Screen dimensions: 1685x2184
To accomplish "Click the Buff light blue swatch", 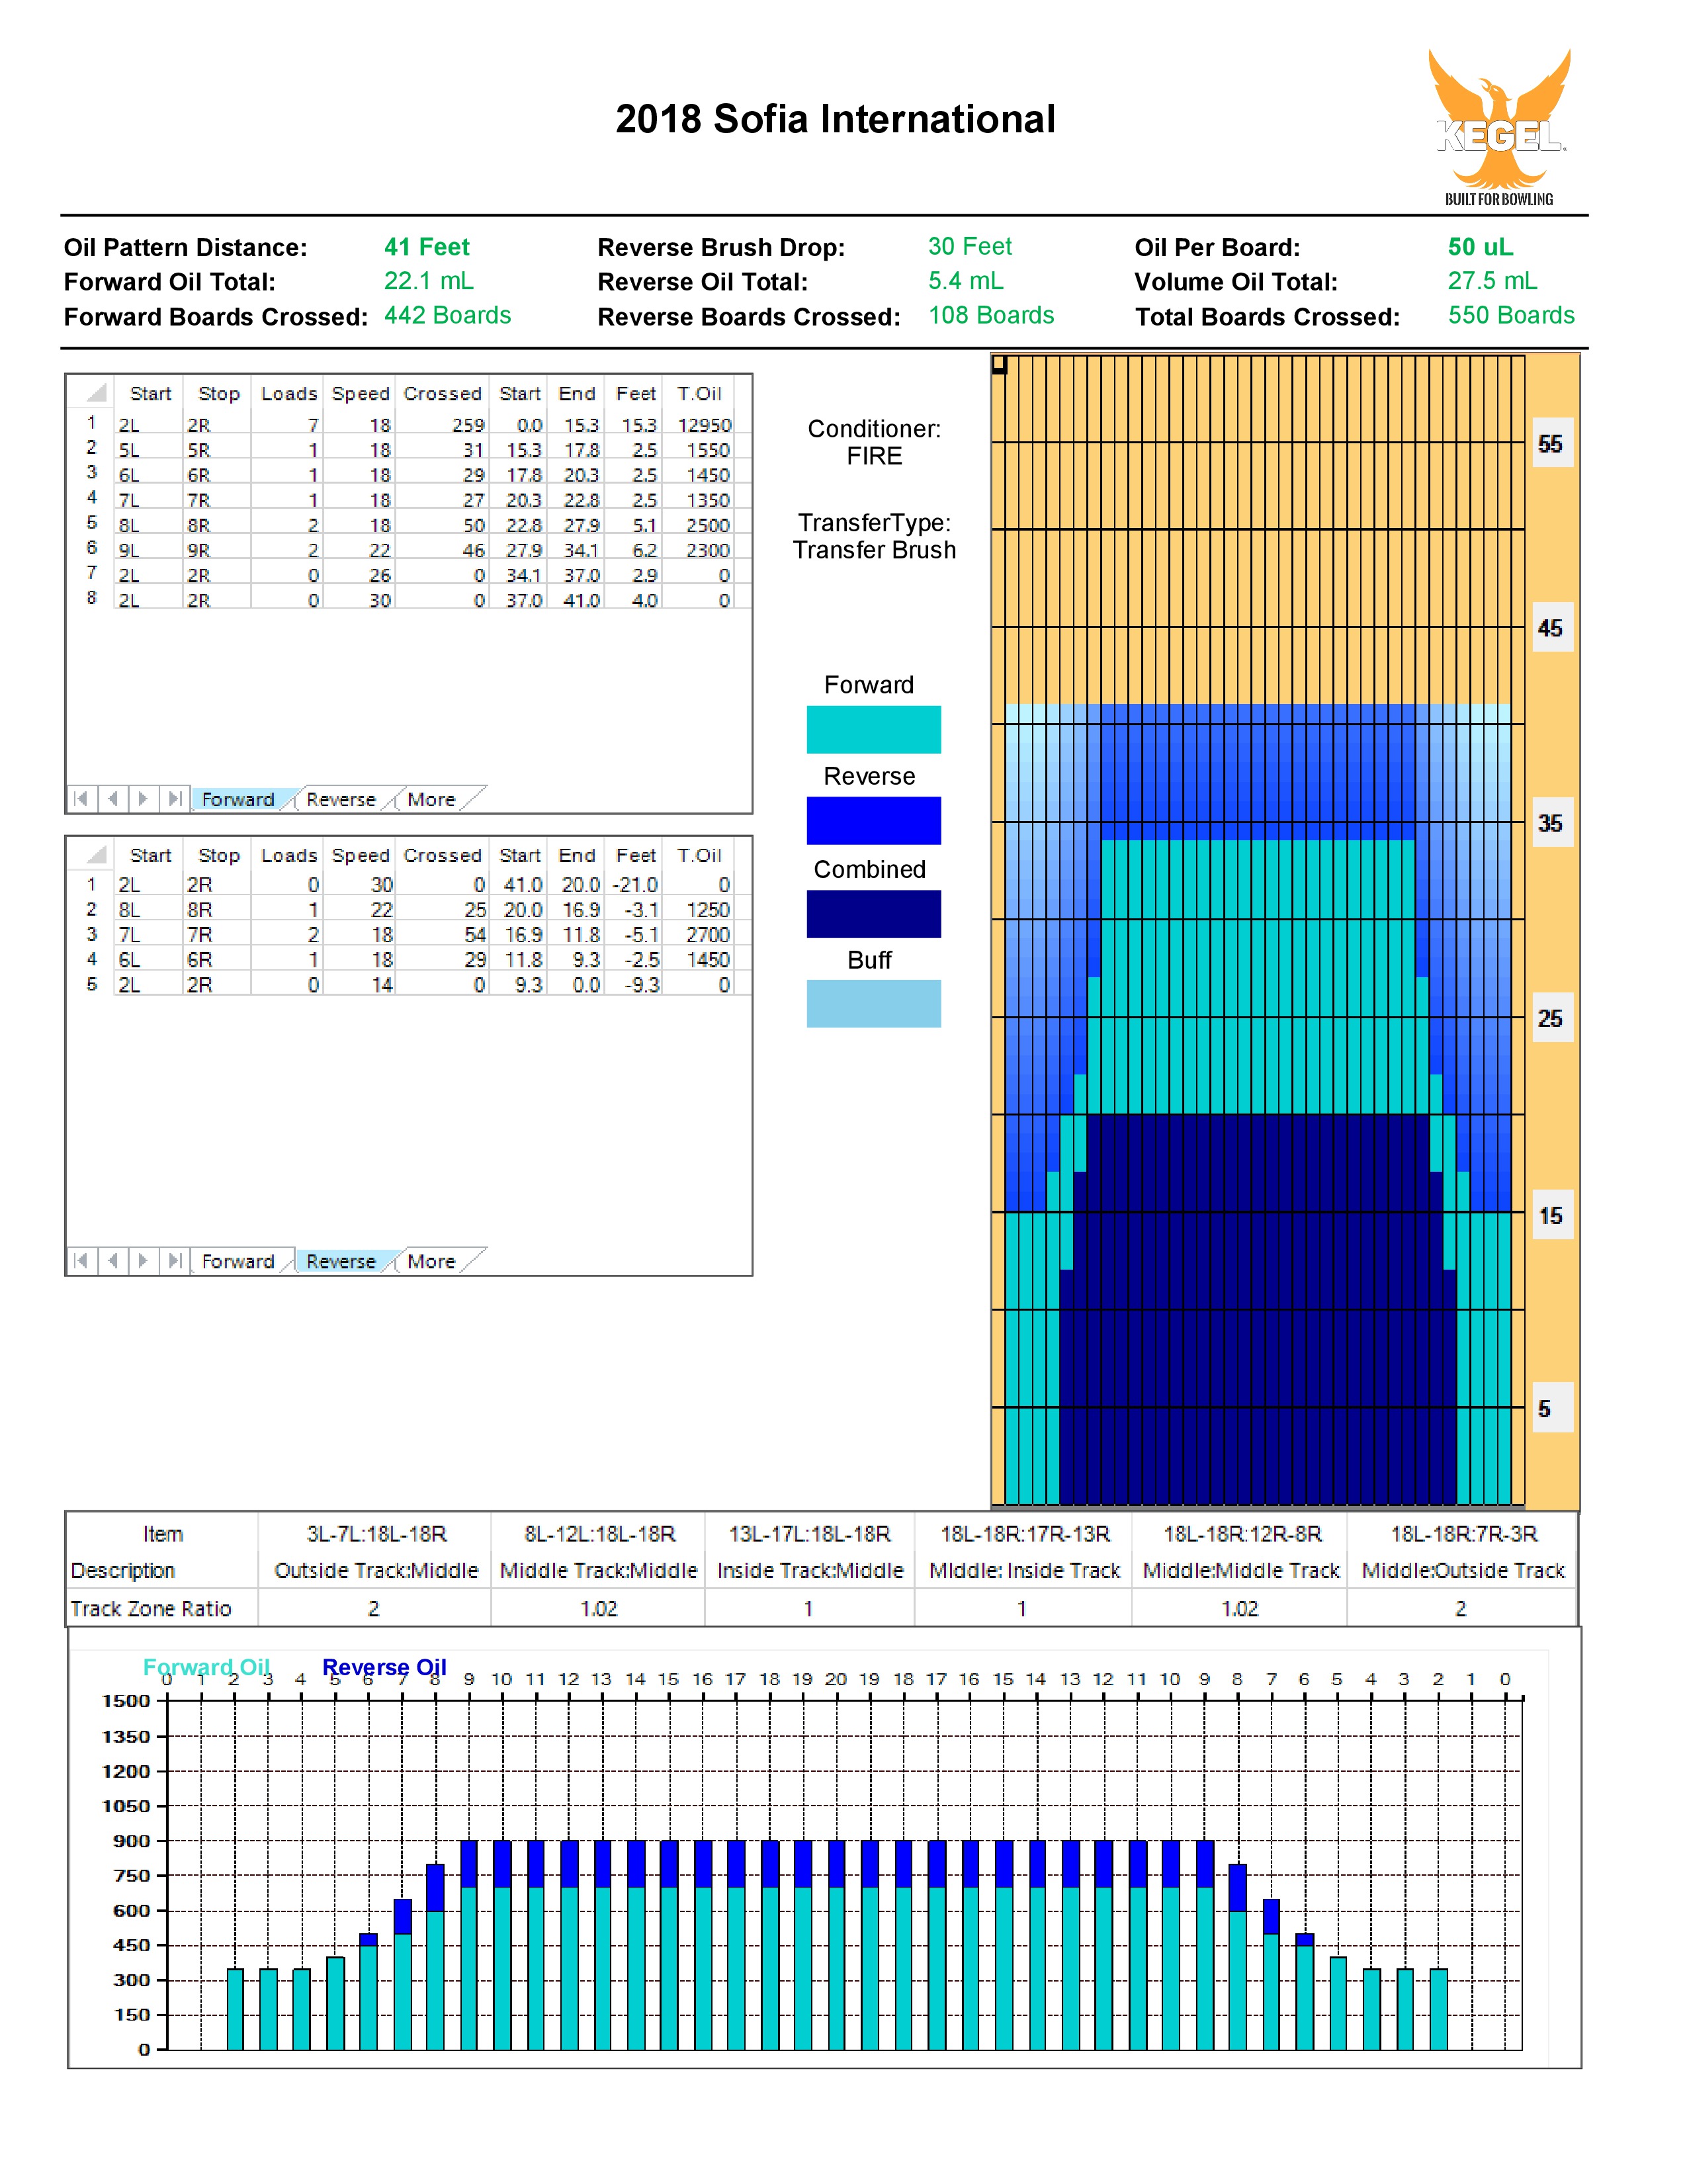I will click(873, 1003).
